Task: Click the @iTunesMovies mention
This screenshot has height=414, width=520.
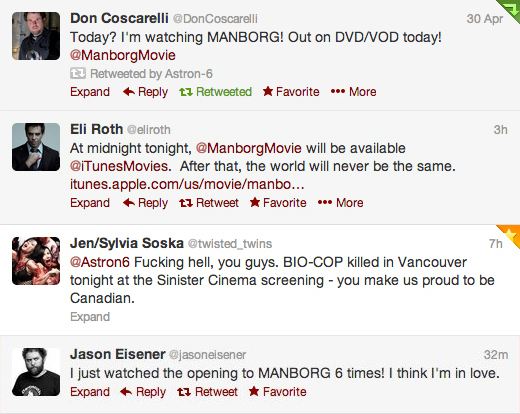Action: click(120, 166)
